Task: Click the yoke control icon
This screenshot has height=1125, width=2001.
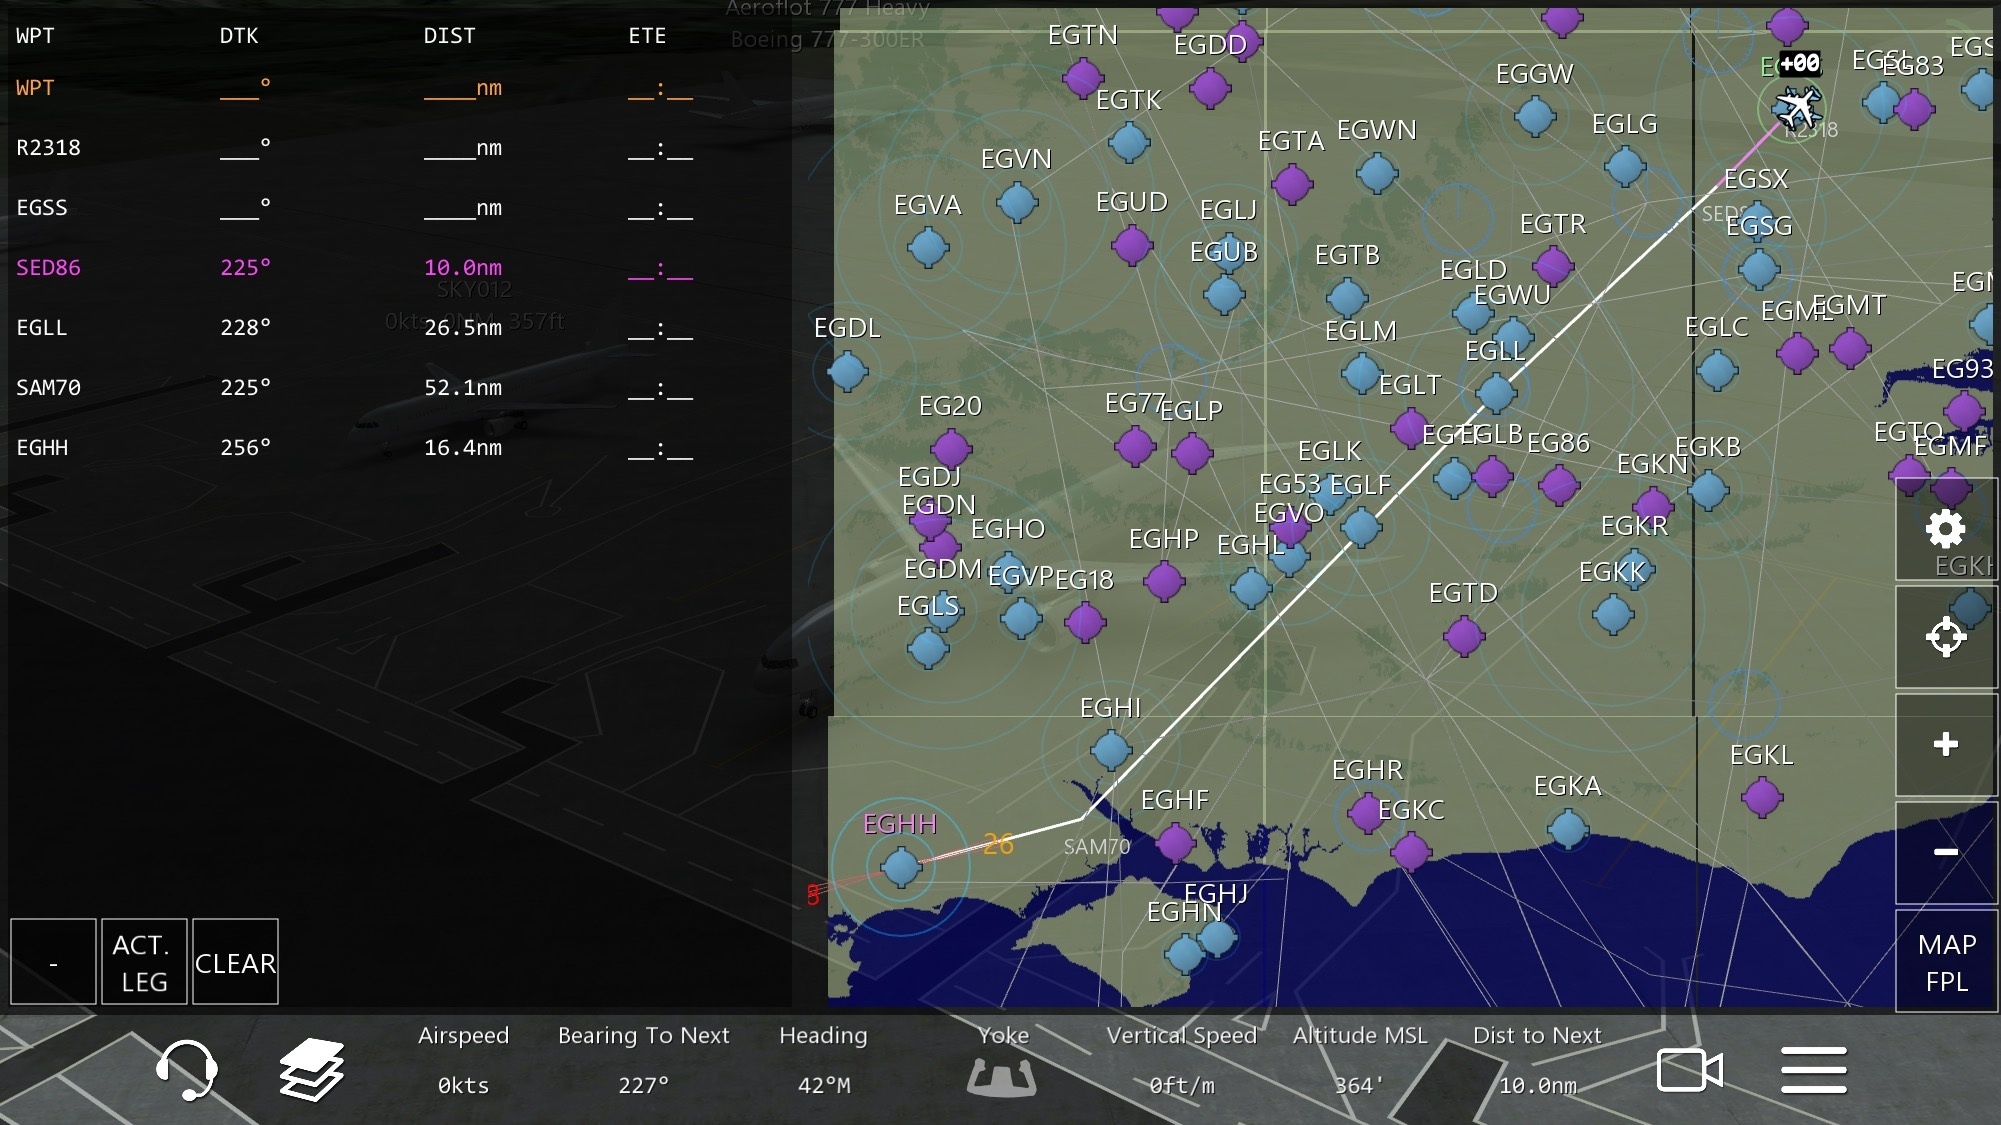Action: [1002, 1077]
